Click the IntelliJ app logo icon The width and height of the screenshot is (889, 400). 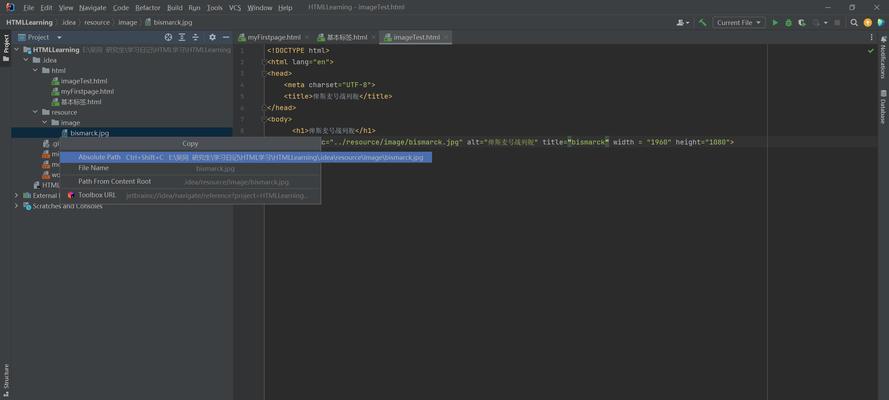(10, 7)
